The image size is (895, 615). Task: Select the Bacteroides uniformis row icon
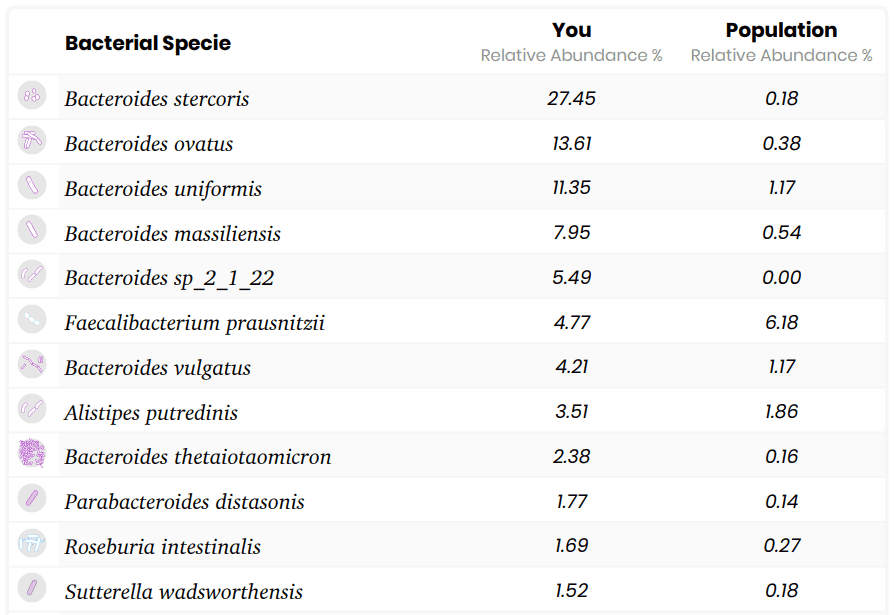32,185
